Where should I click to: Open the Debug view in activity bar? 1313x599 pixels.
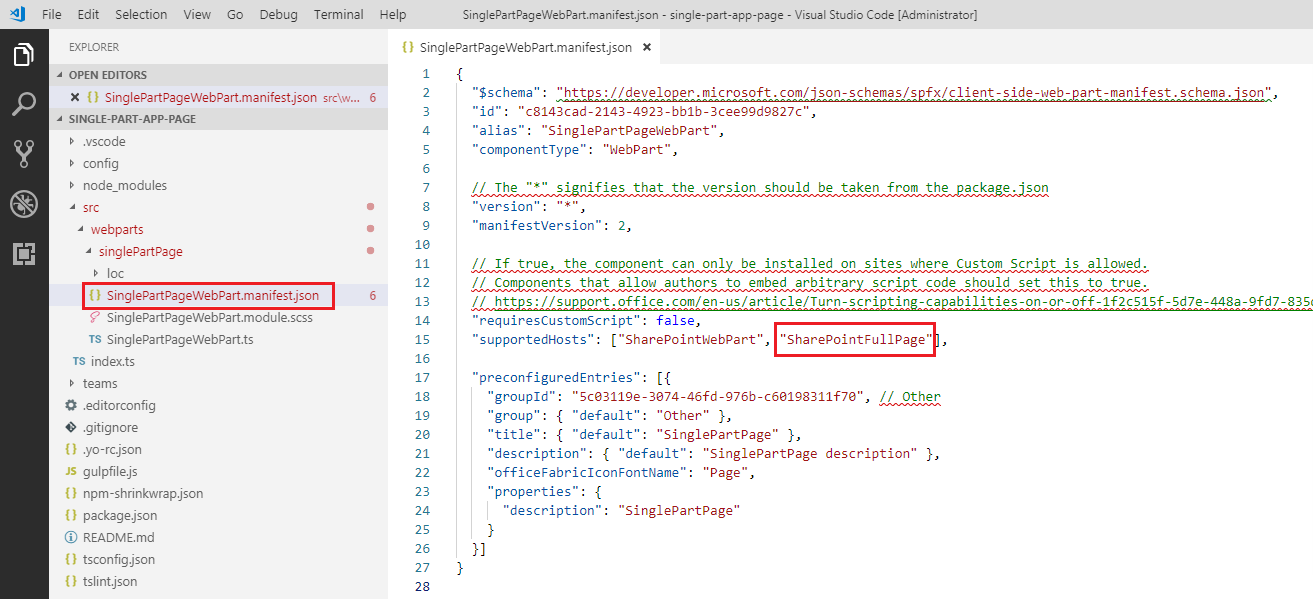(24, 204)
